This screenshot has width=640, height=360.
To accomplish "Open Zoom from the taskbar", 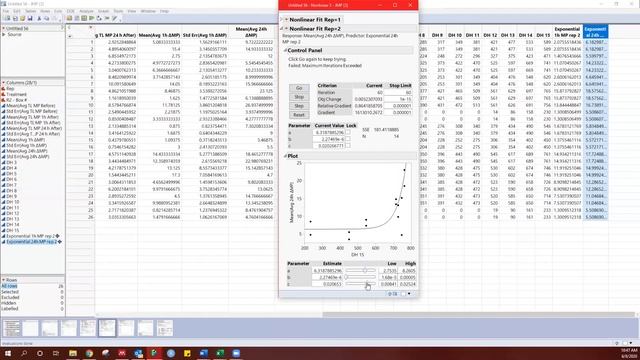I will point(236,353).
